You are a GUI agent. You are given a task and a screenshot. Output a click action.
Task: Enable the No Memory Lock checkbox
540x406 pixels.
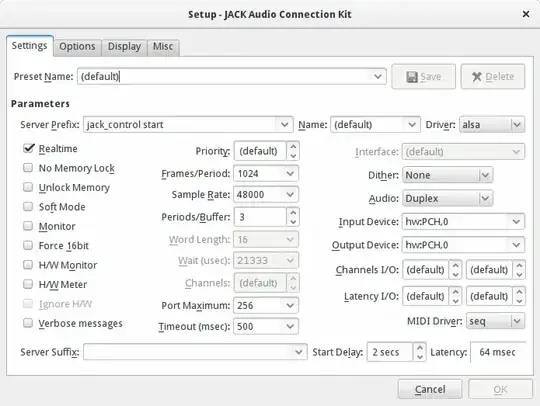coord(28,168)
